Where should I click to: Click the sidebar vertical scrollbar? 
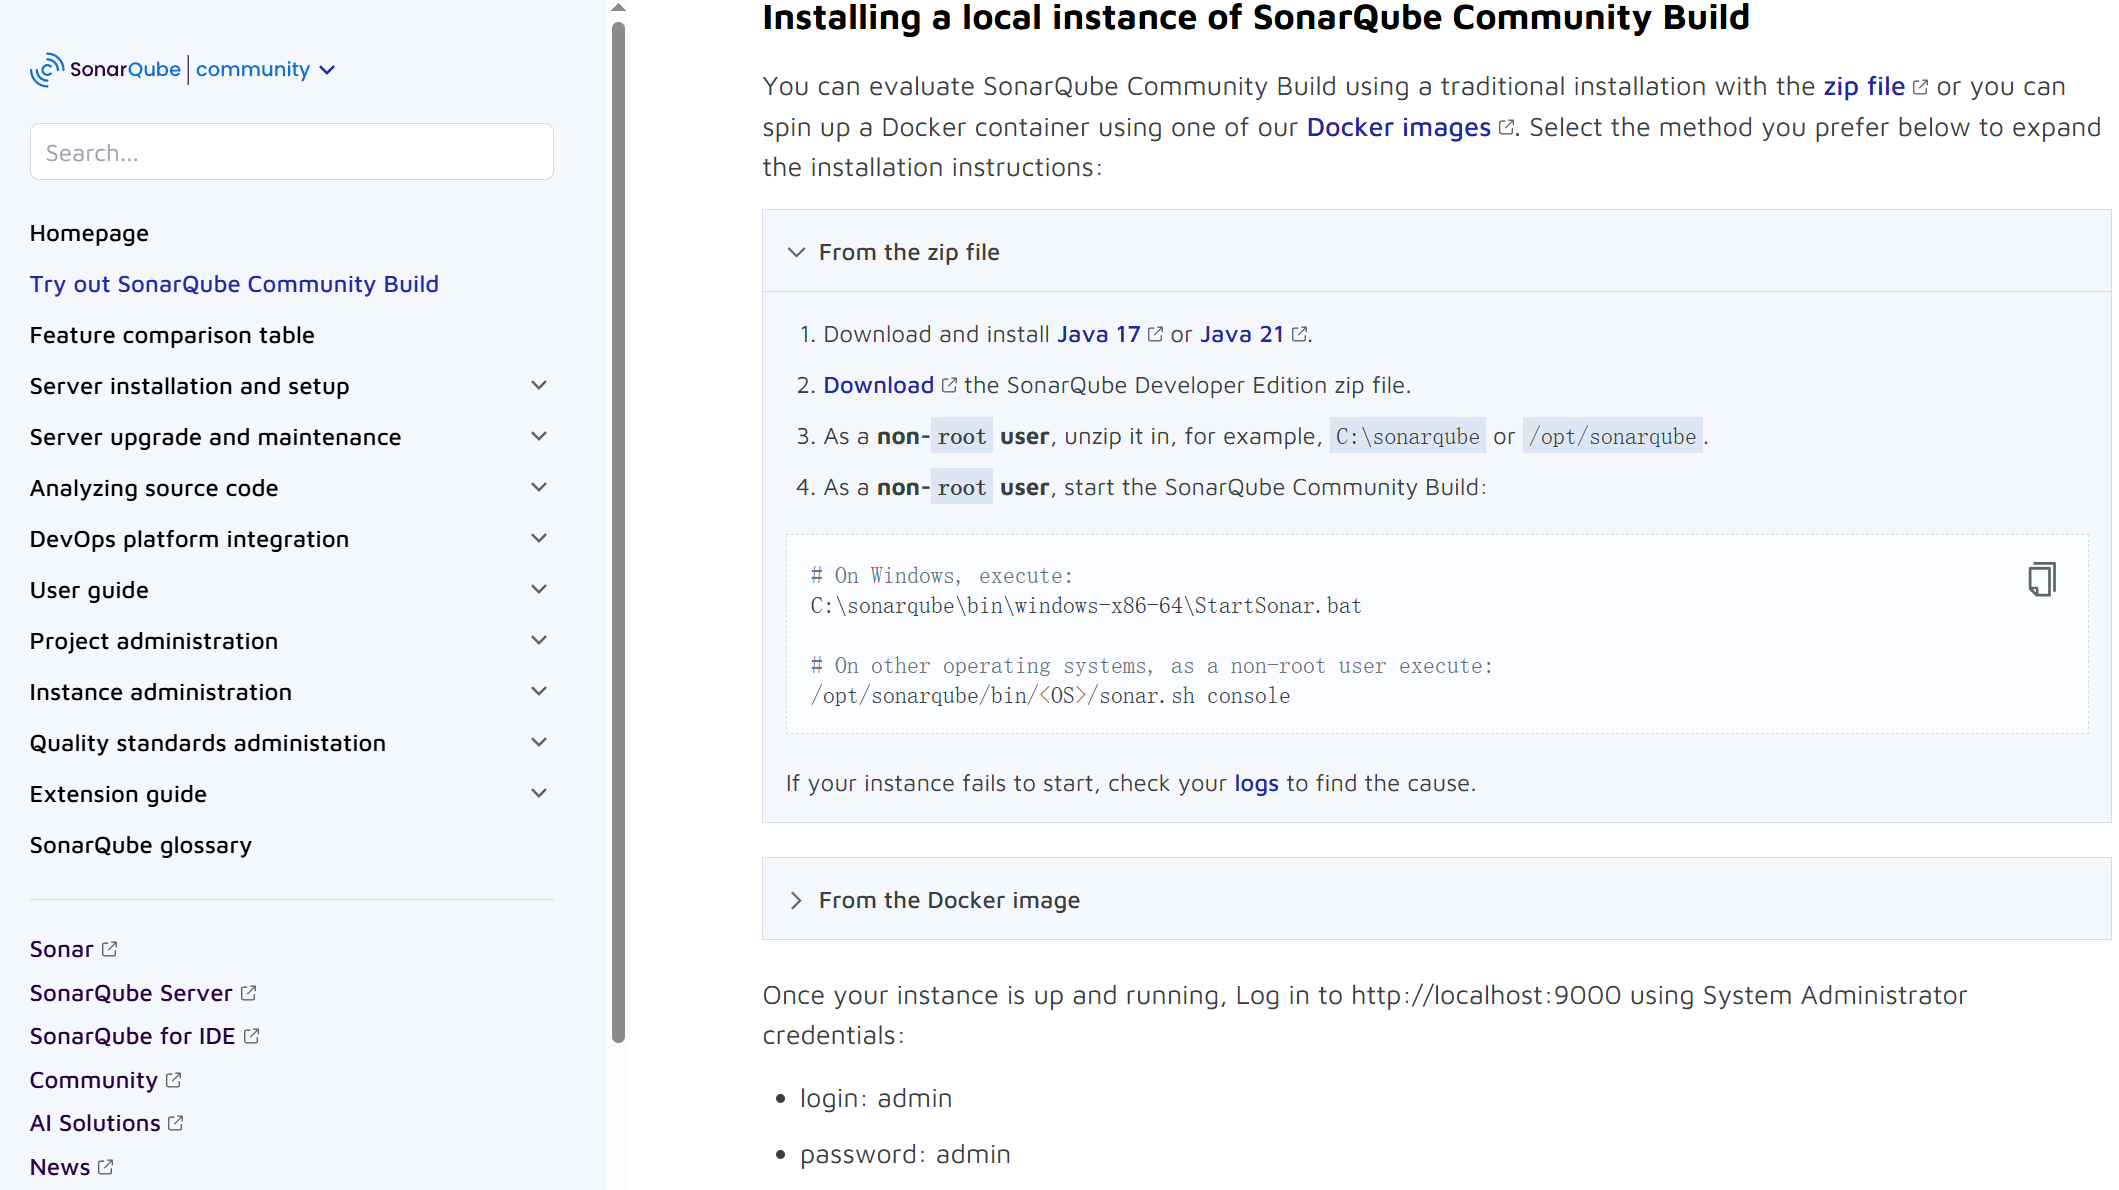(618, 532)
